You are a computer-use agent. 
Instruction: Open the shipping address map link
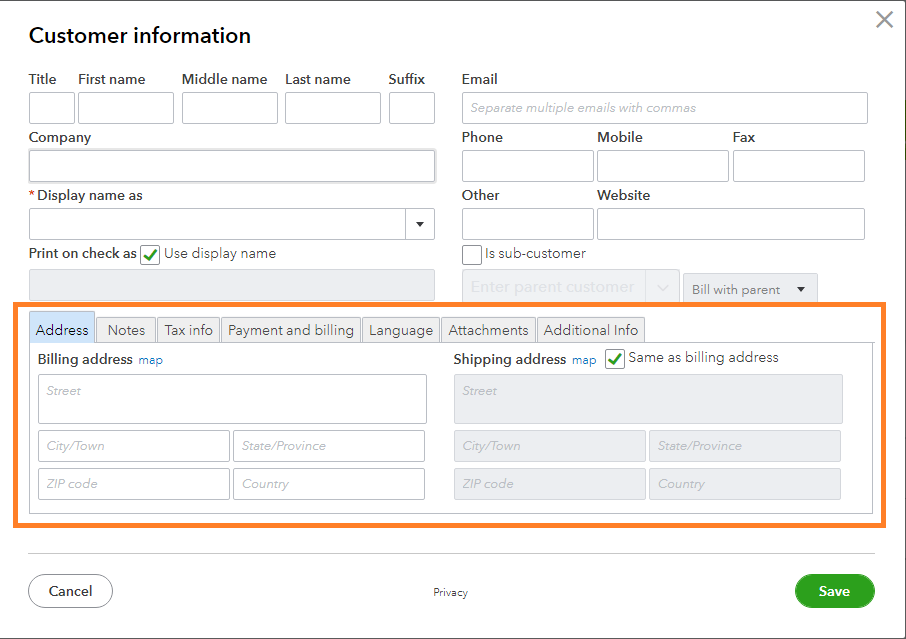(584, 360)
